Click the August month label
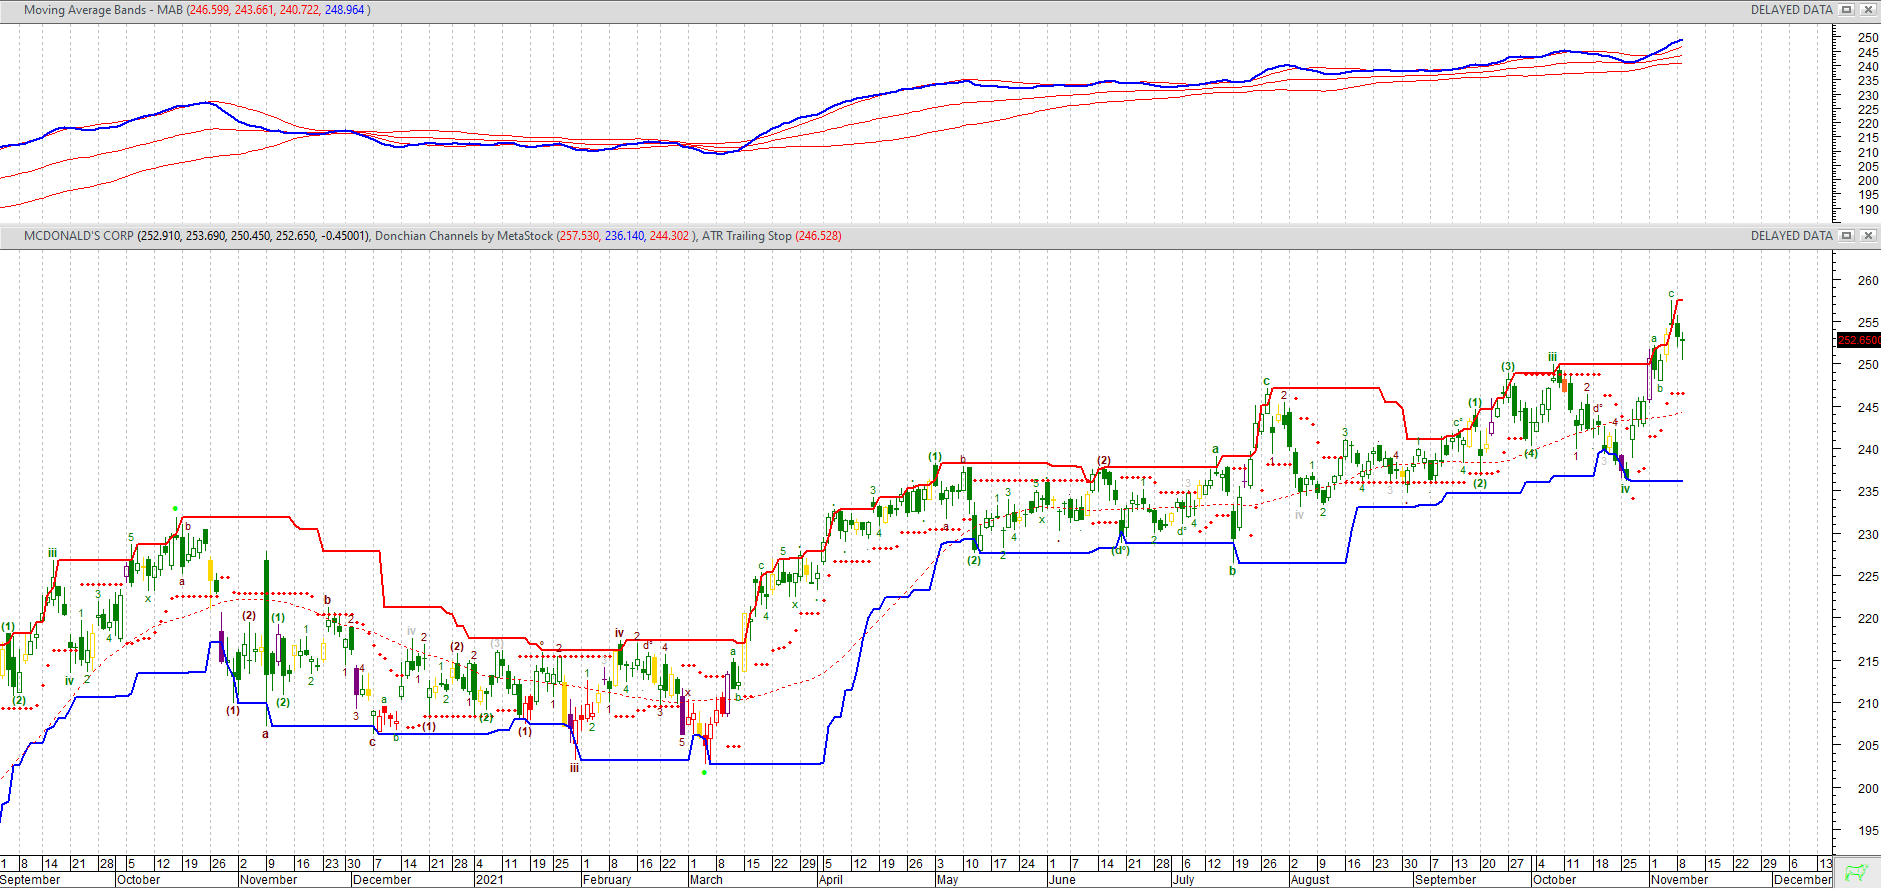The height and width of the screenshot is (889, 1881). click(x=1310, y=880)
